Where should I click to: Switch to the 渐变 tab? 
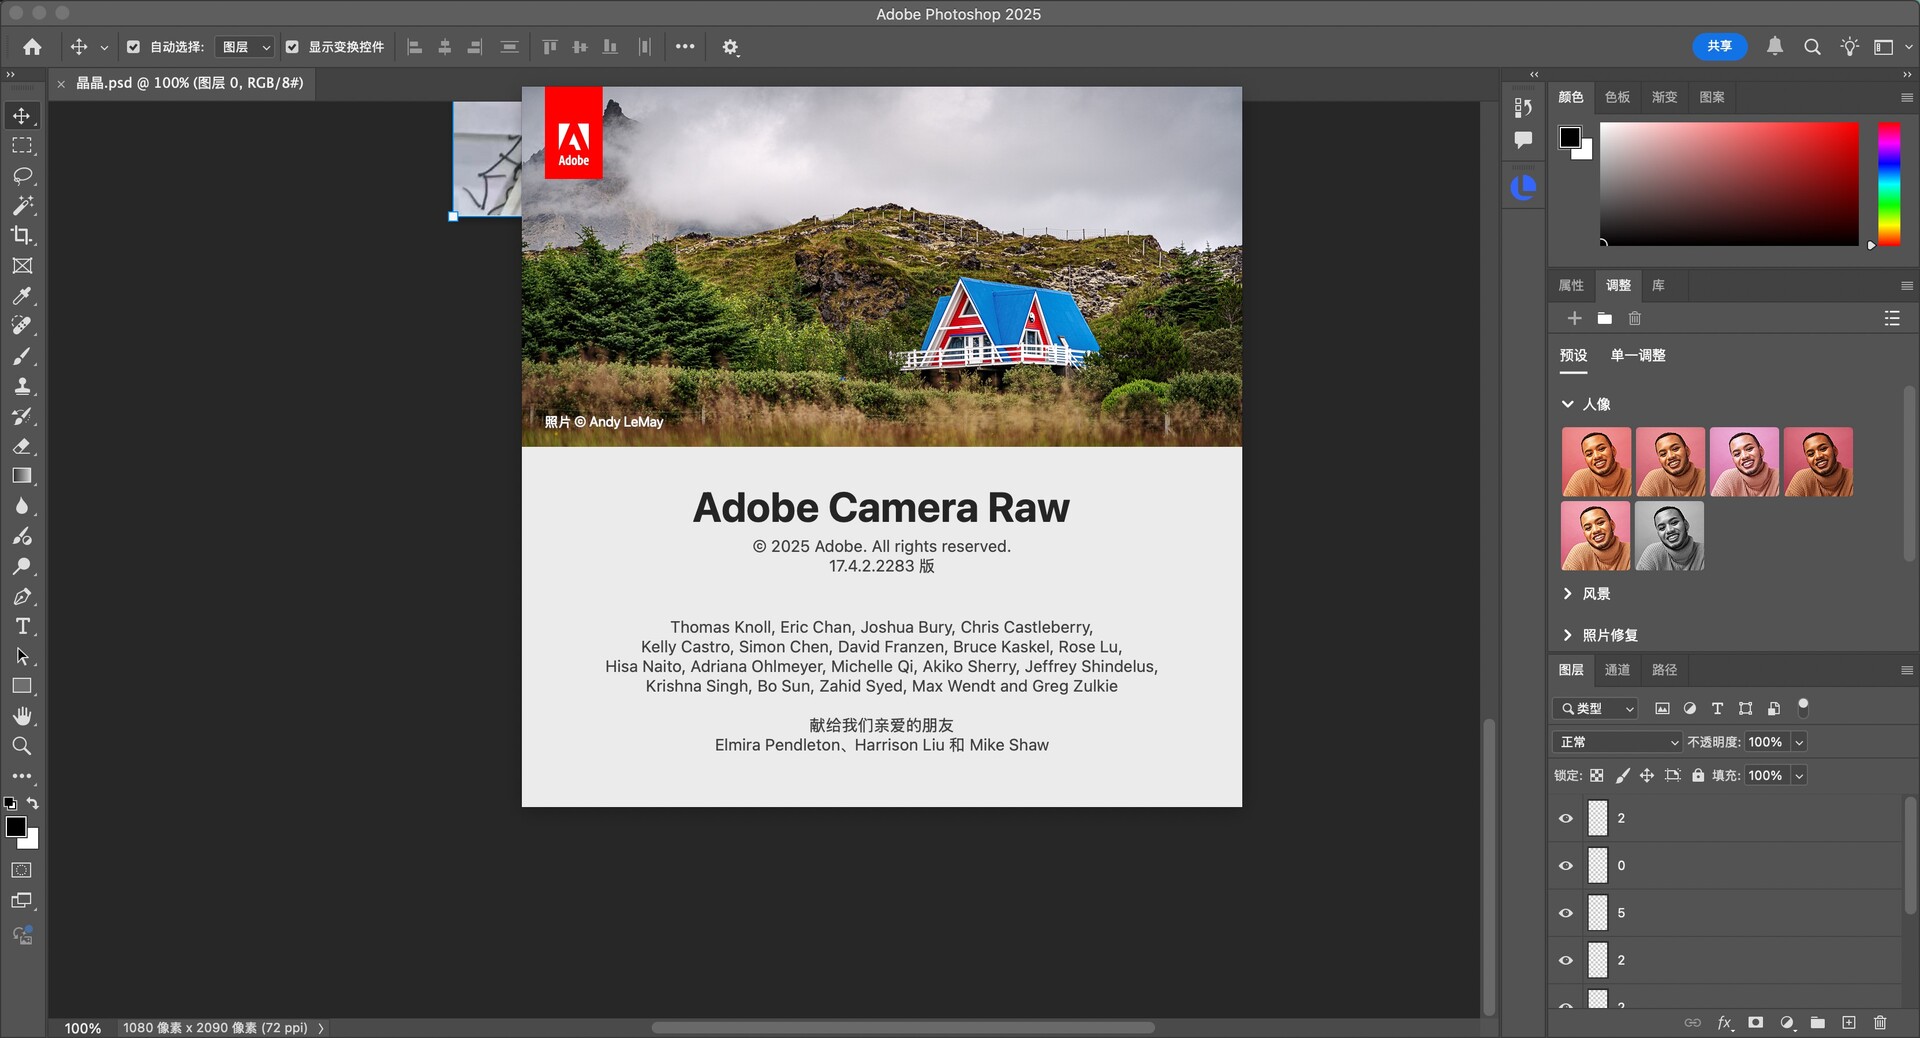(1664, 97)
